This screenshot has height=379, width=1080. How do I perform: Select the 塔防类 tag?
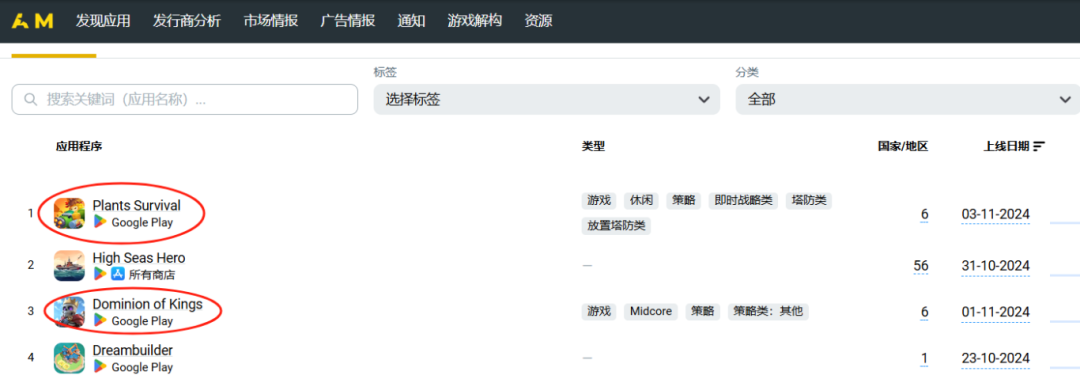point(809,201)
